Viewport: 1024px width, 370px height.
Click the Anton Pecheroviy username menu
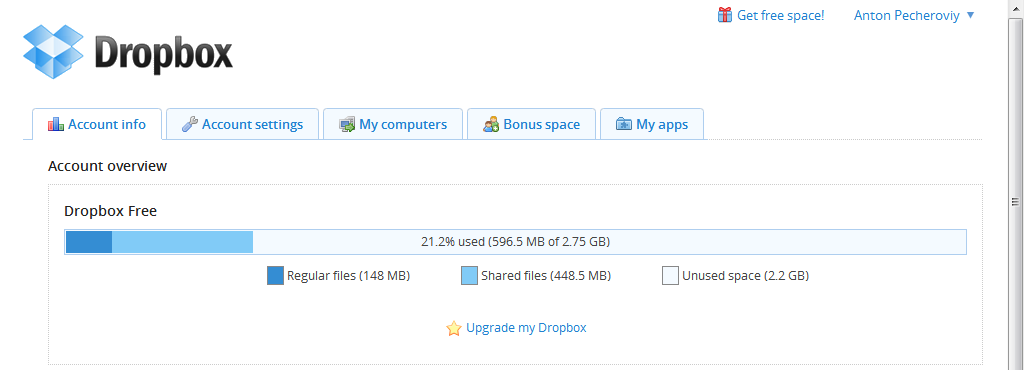tap(906, 15)
